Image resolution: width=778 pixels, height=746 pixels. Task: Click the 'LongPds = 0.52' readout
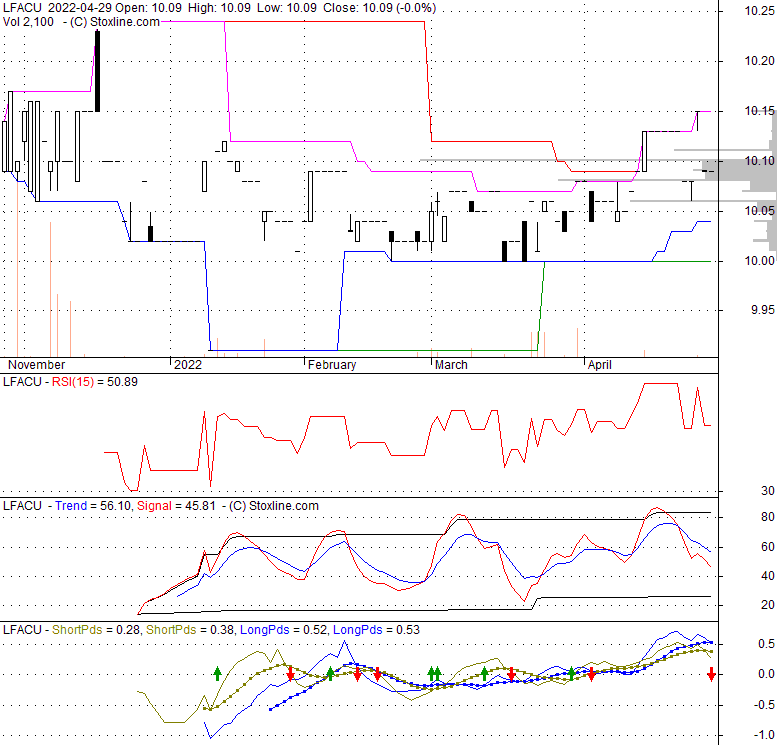(x=283, y=630)
